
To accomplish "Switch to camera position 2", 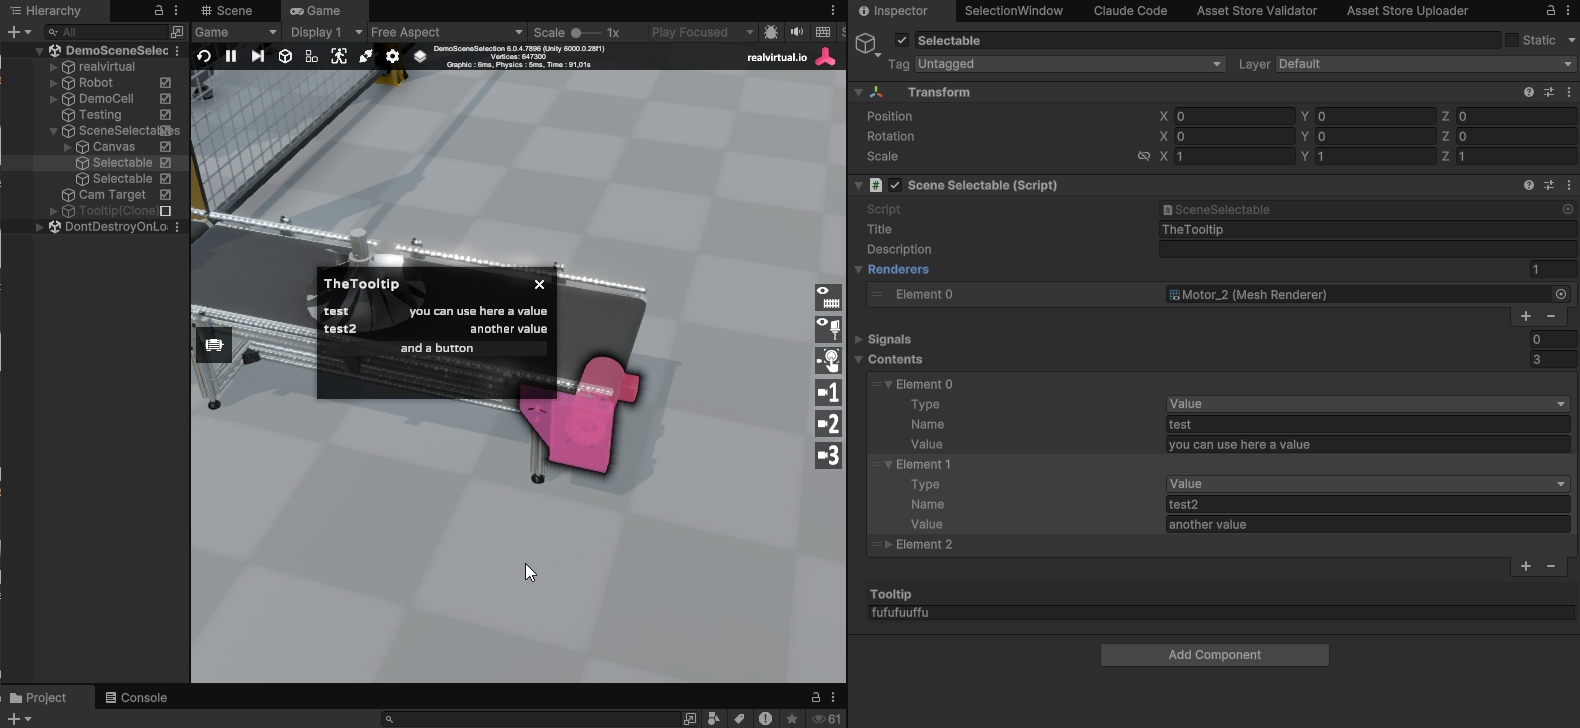I will tap(828, 424).
